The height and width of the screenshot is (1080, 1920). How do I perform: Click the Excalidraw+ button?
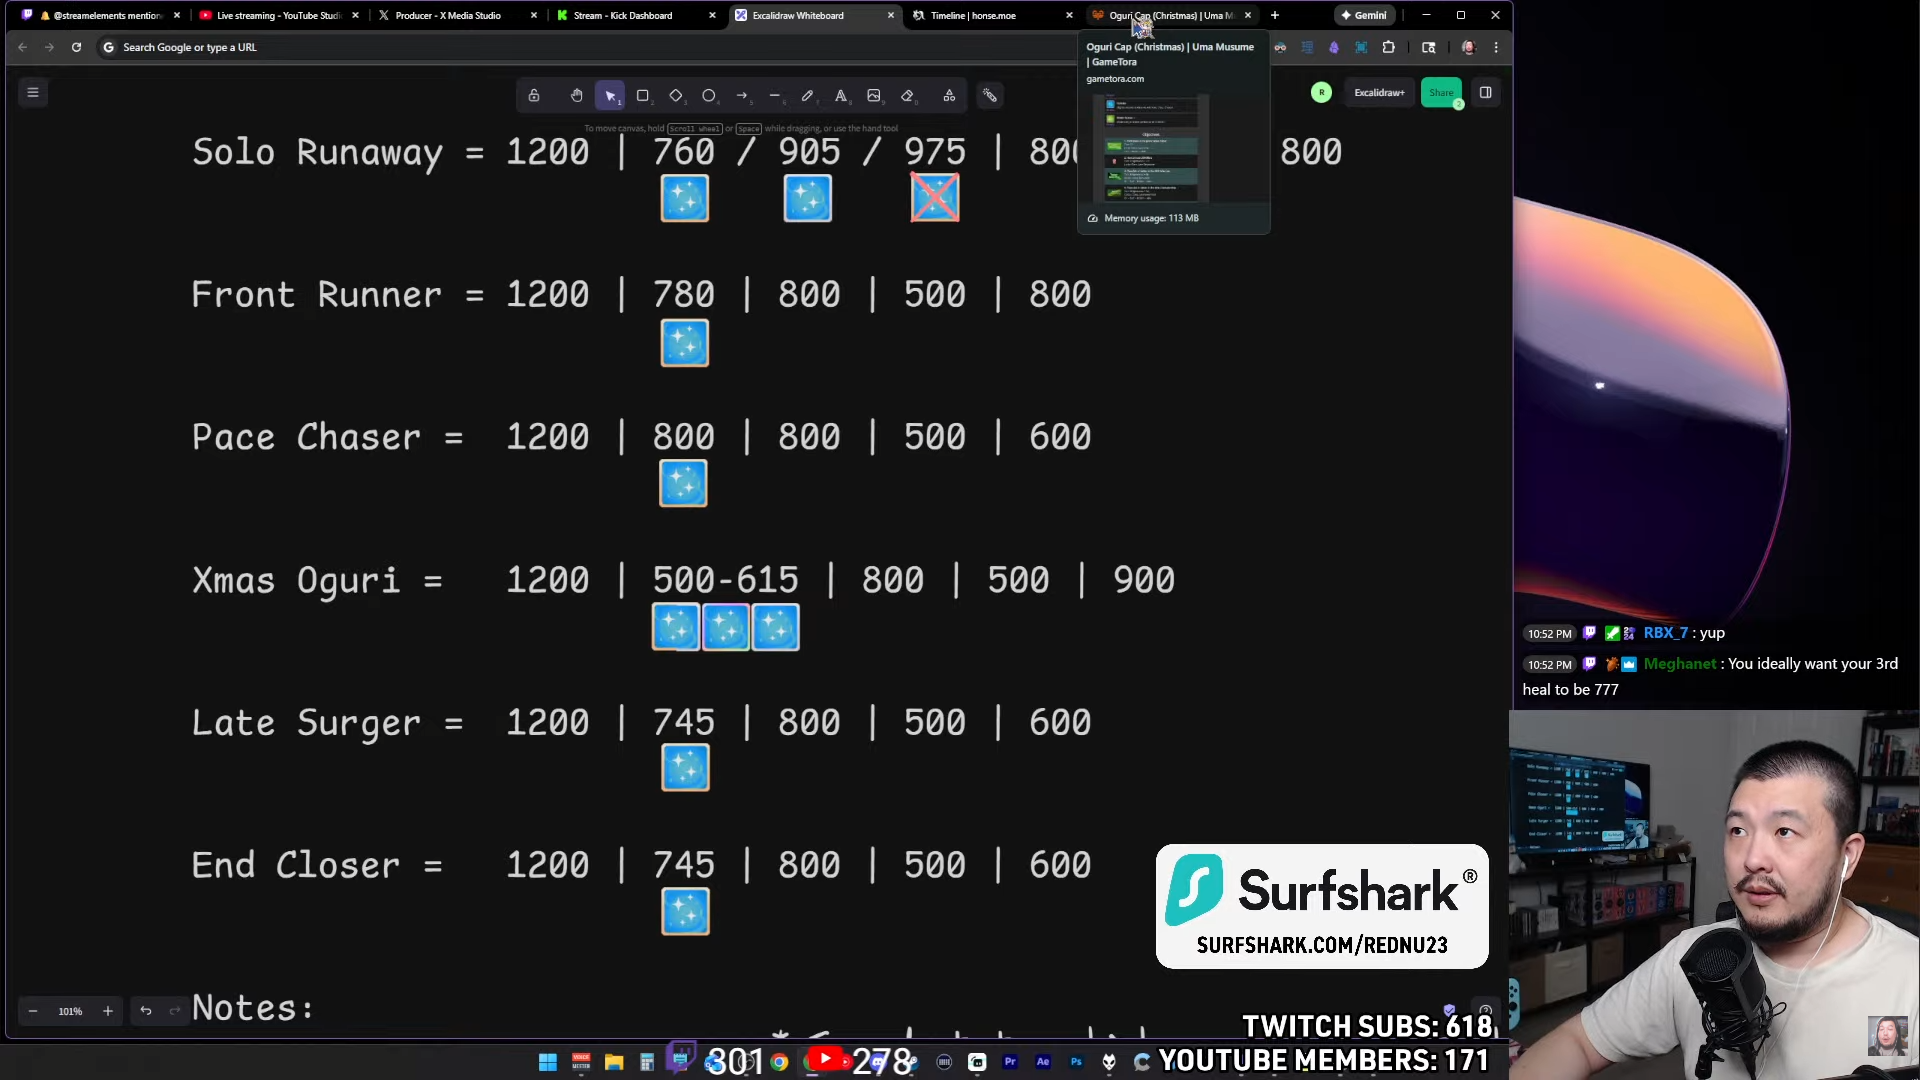pos(1379,93)
